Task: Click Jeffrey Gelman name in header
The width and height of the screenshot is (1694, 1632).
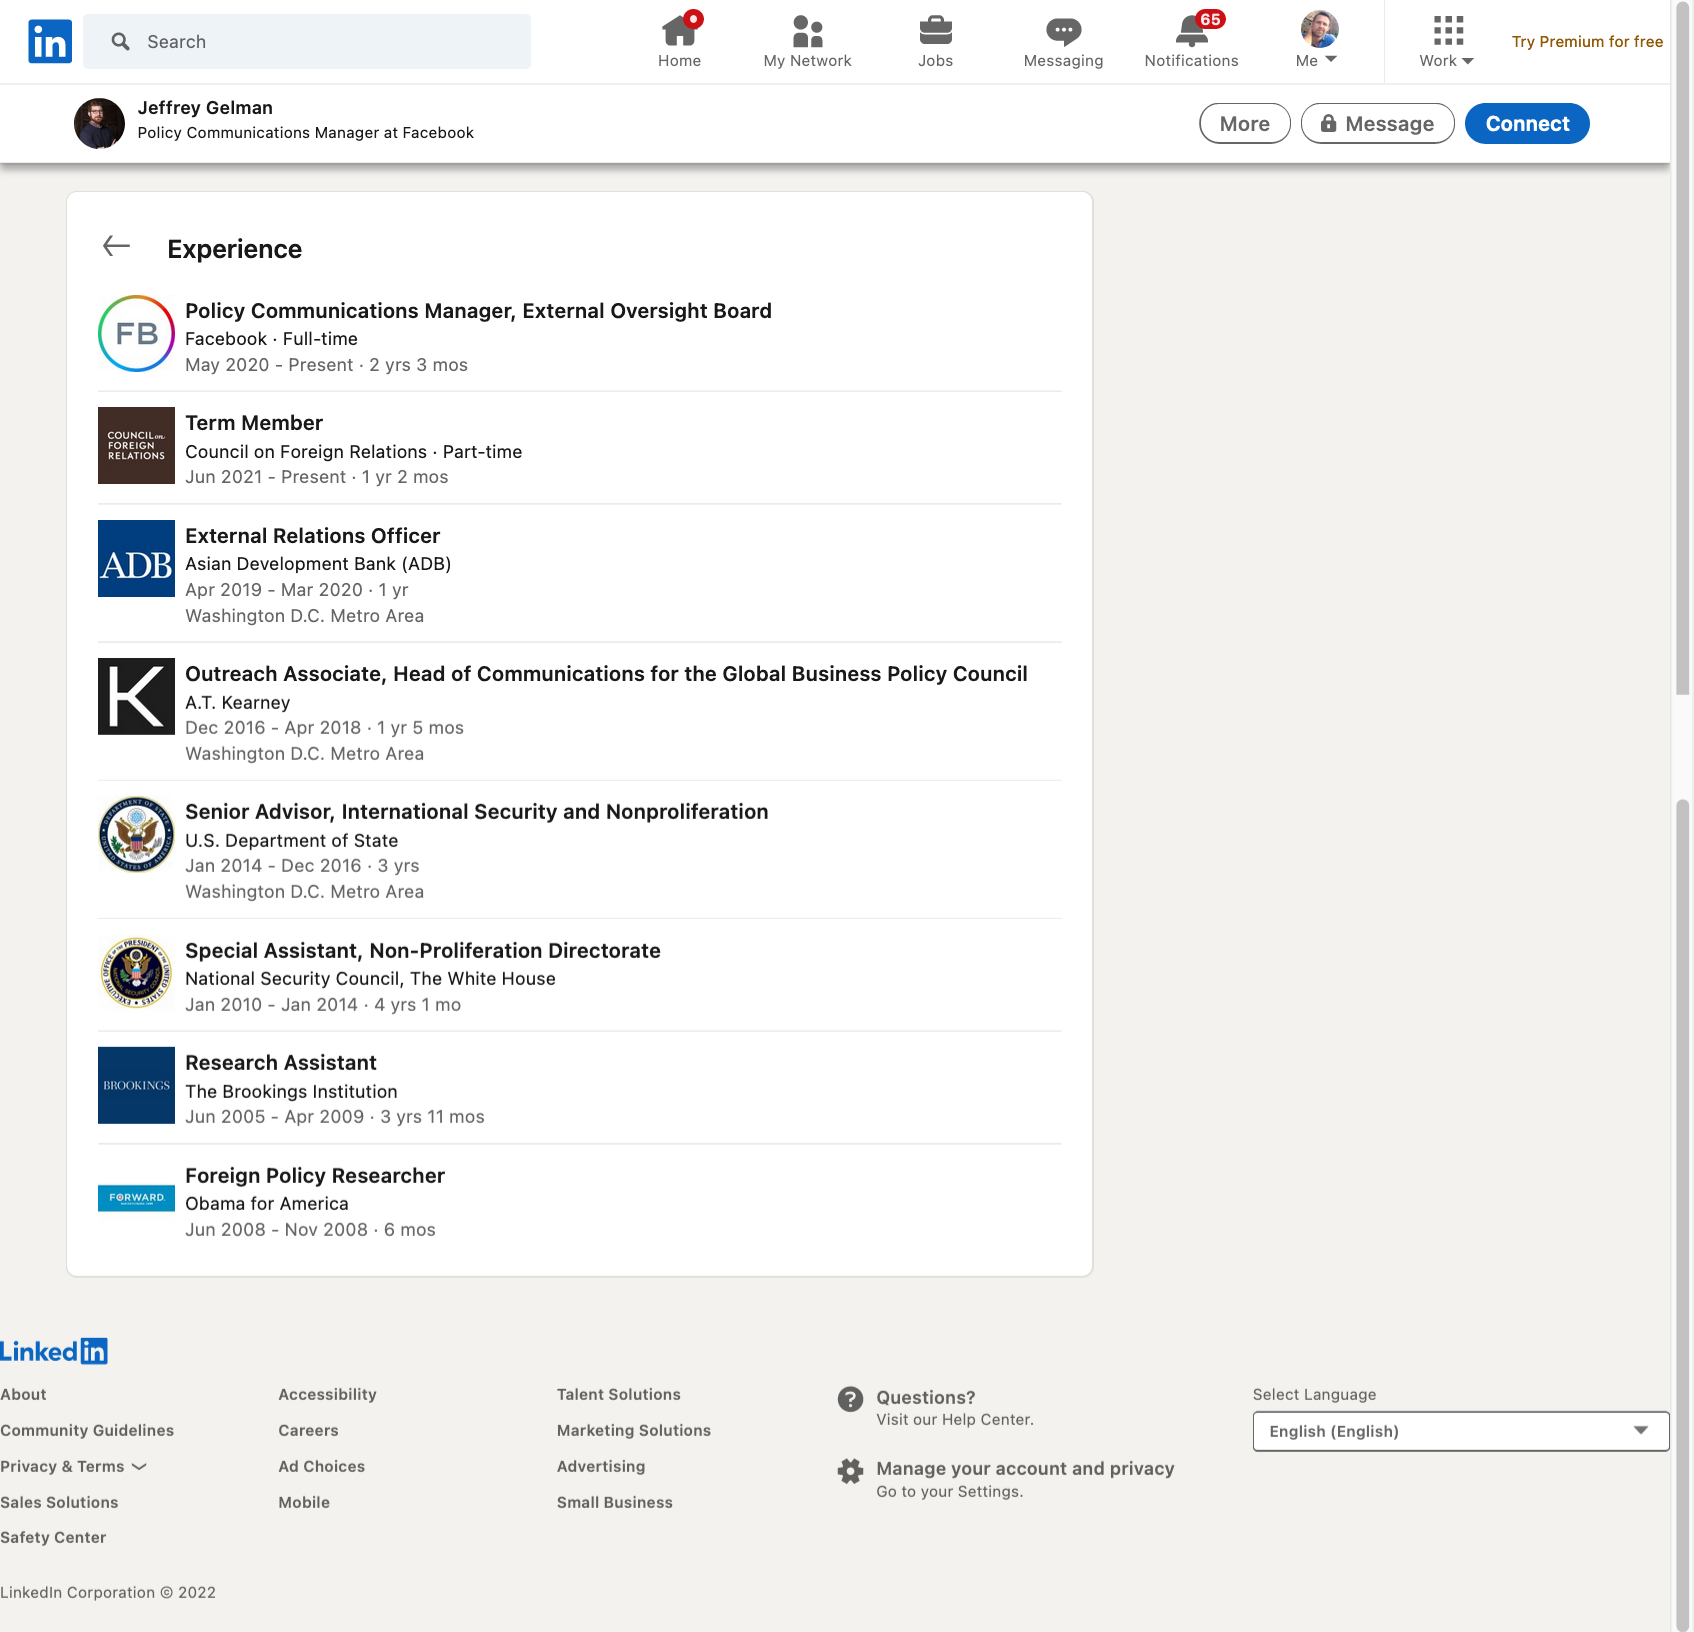Action: point(205,107)
